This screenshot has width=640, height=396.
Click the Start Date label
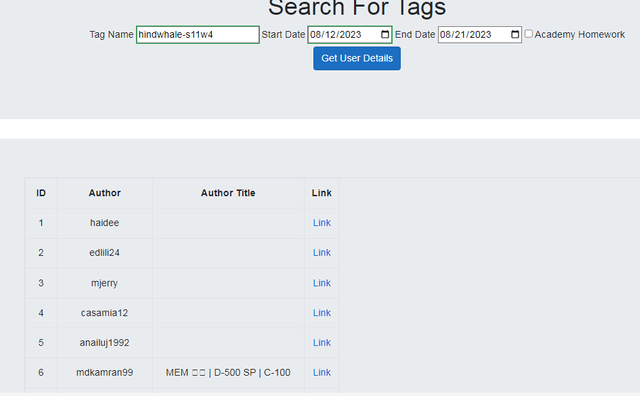pyautogui.click(x=283, y=35)
